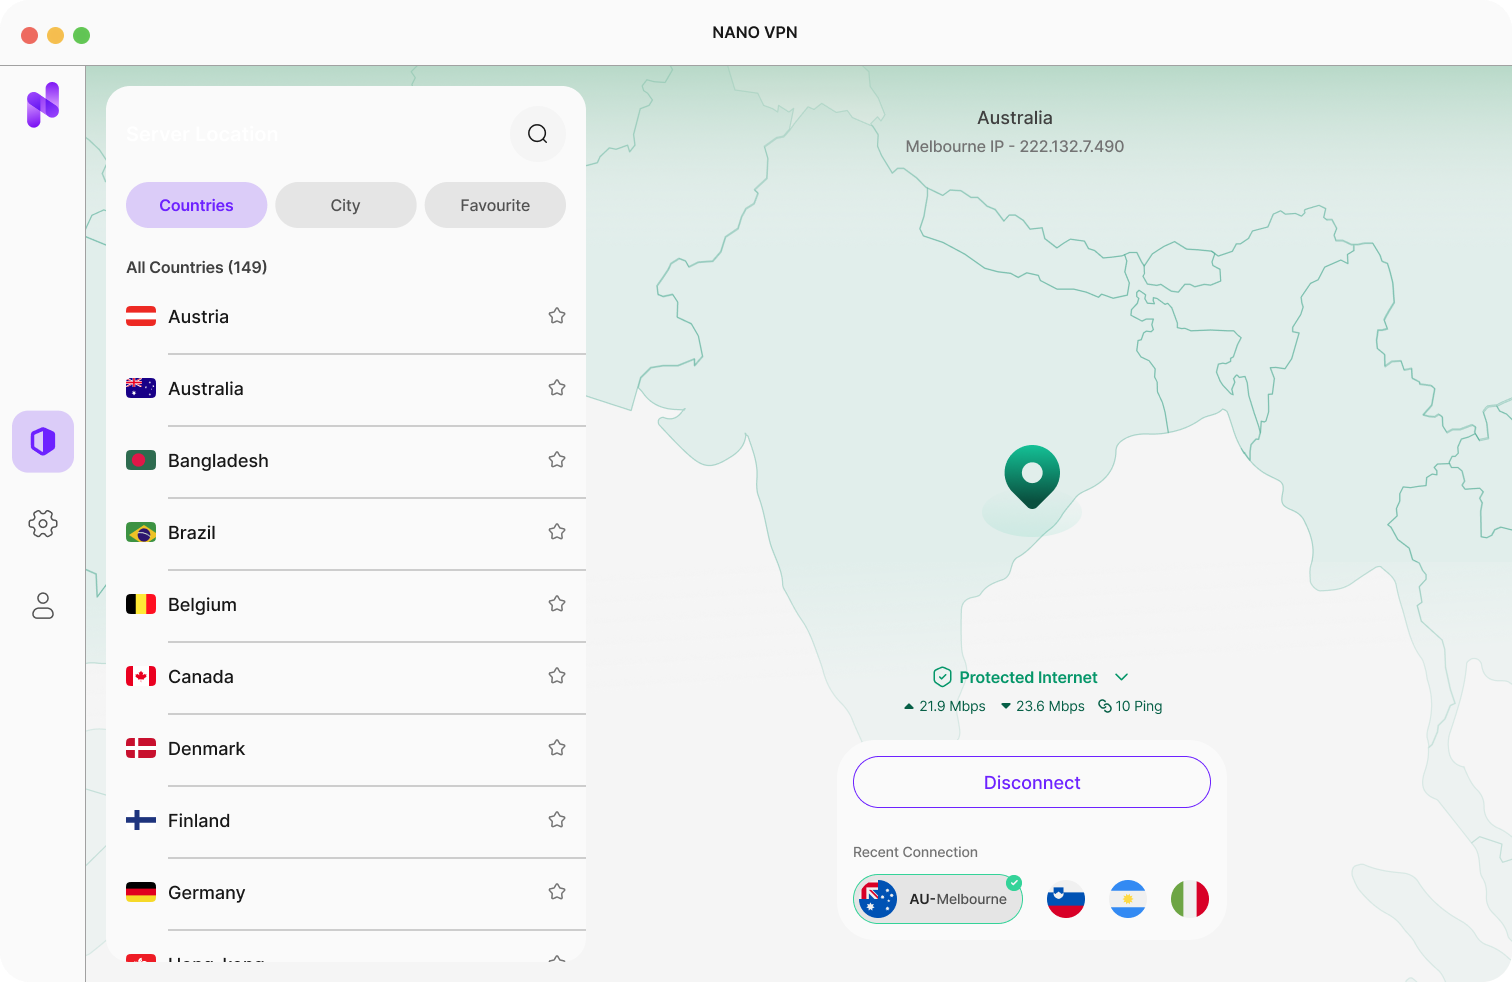The image size is (1512, 982).
Task: Click the Melbourne IP address text
Action: coord(1015,146)
